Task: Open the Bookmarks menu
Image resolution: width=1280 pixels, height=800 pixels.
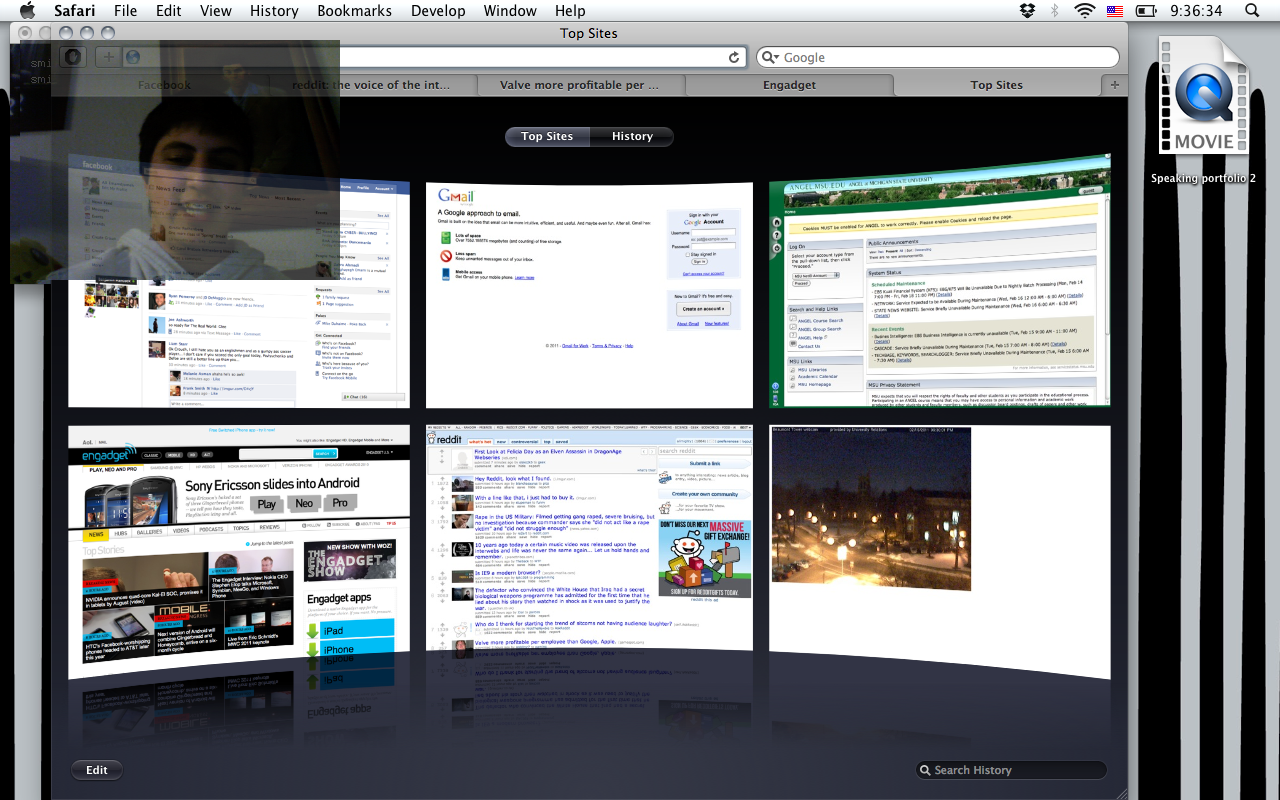Action: [354, 11]
